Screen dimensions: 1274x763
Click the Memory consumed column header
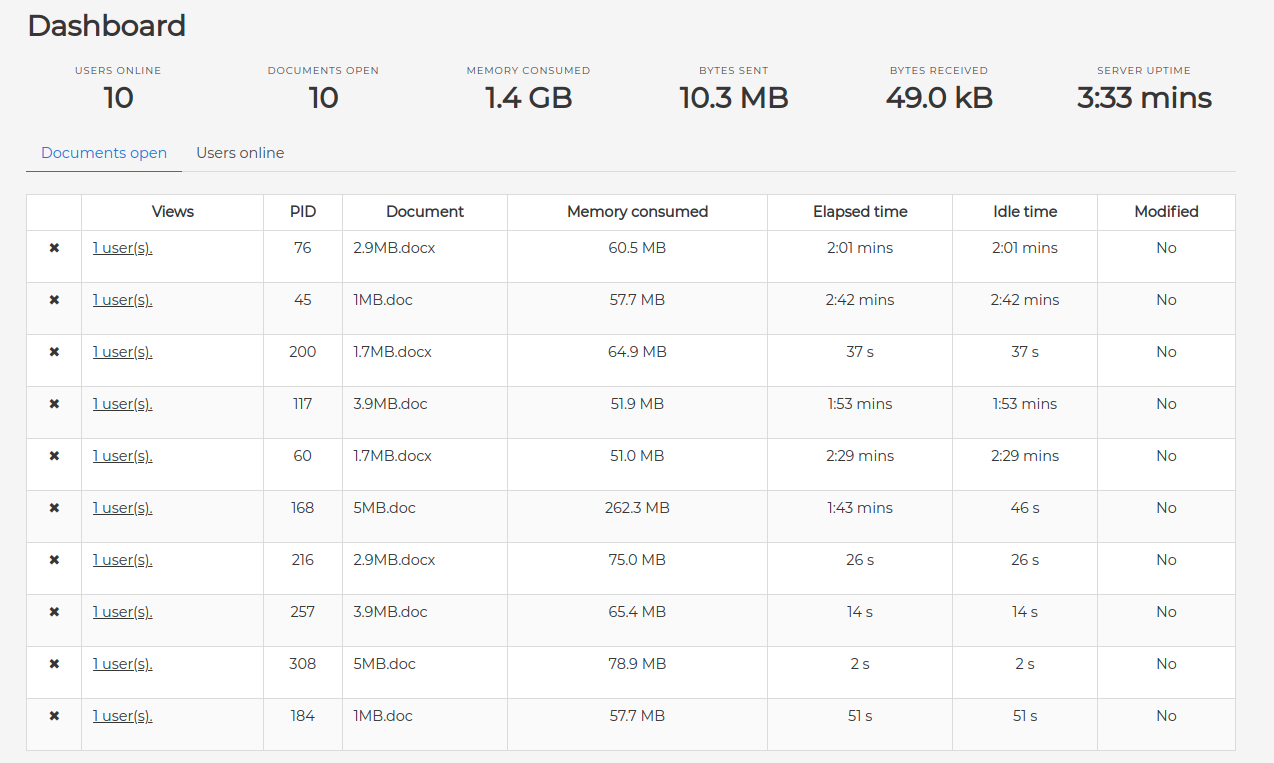[x=637, y=212]
